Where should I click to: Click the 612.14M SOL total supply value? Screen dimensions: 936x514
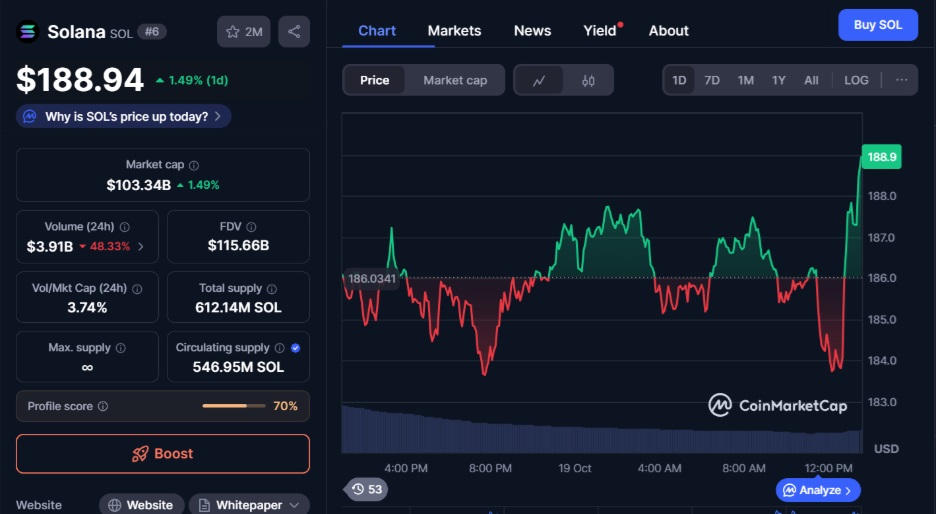(x=238, y=307)
